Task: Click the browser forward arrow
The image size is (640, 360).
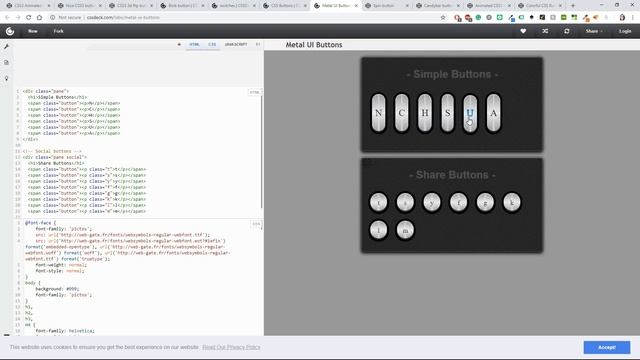Action: 18,18
